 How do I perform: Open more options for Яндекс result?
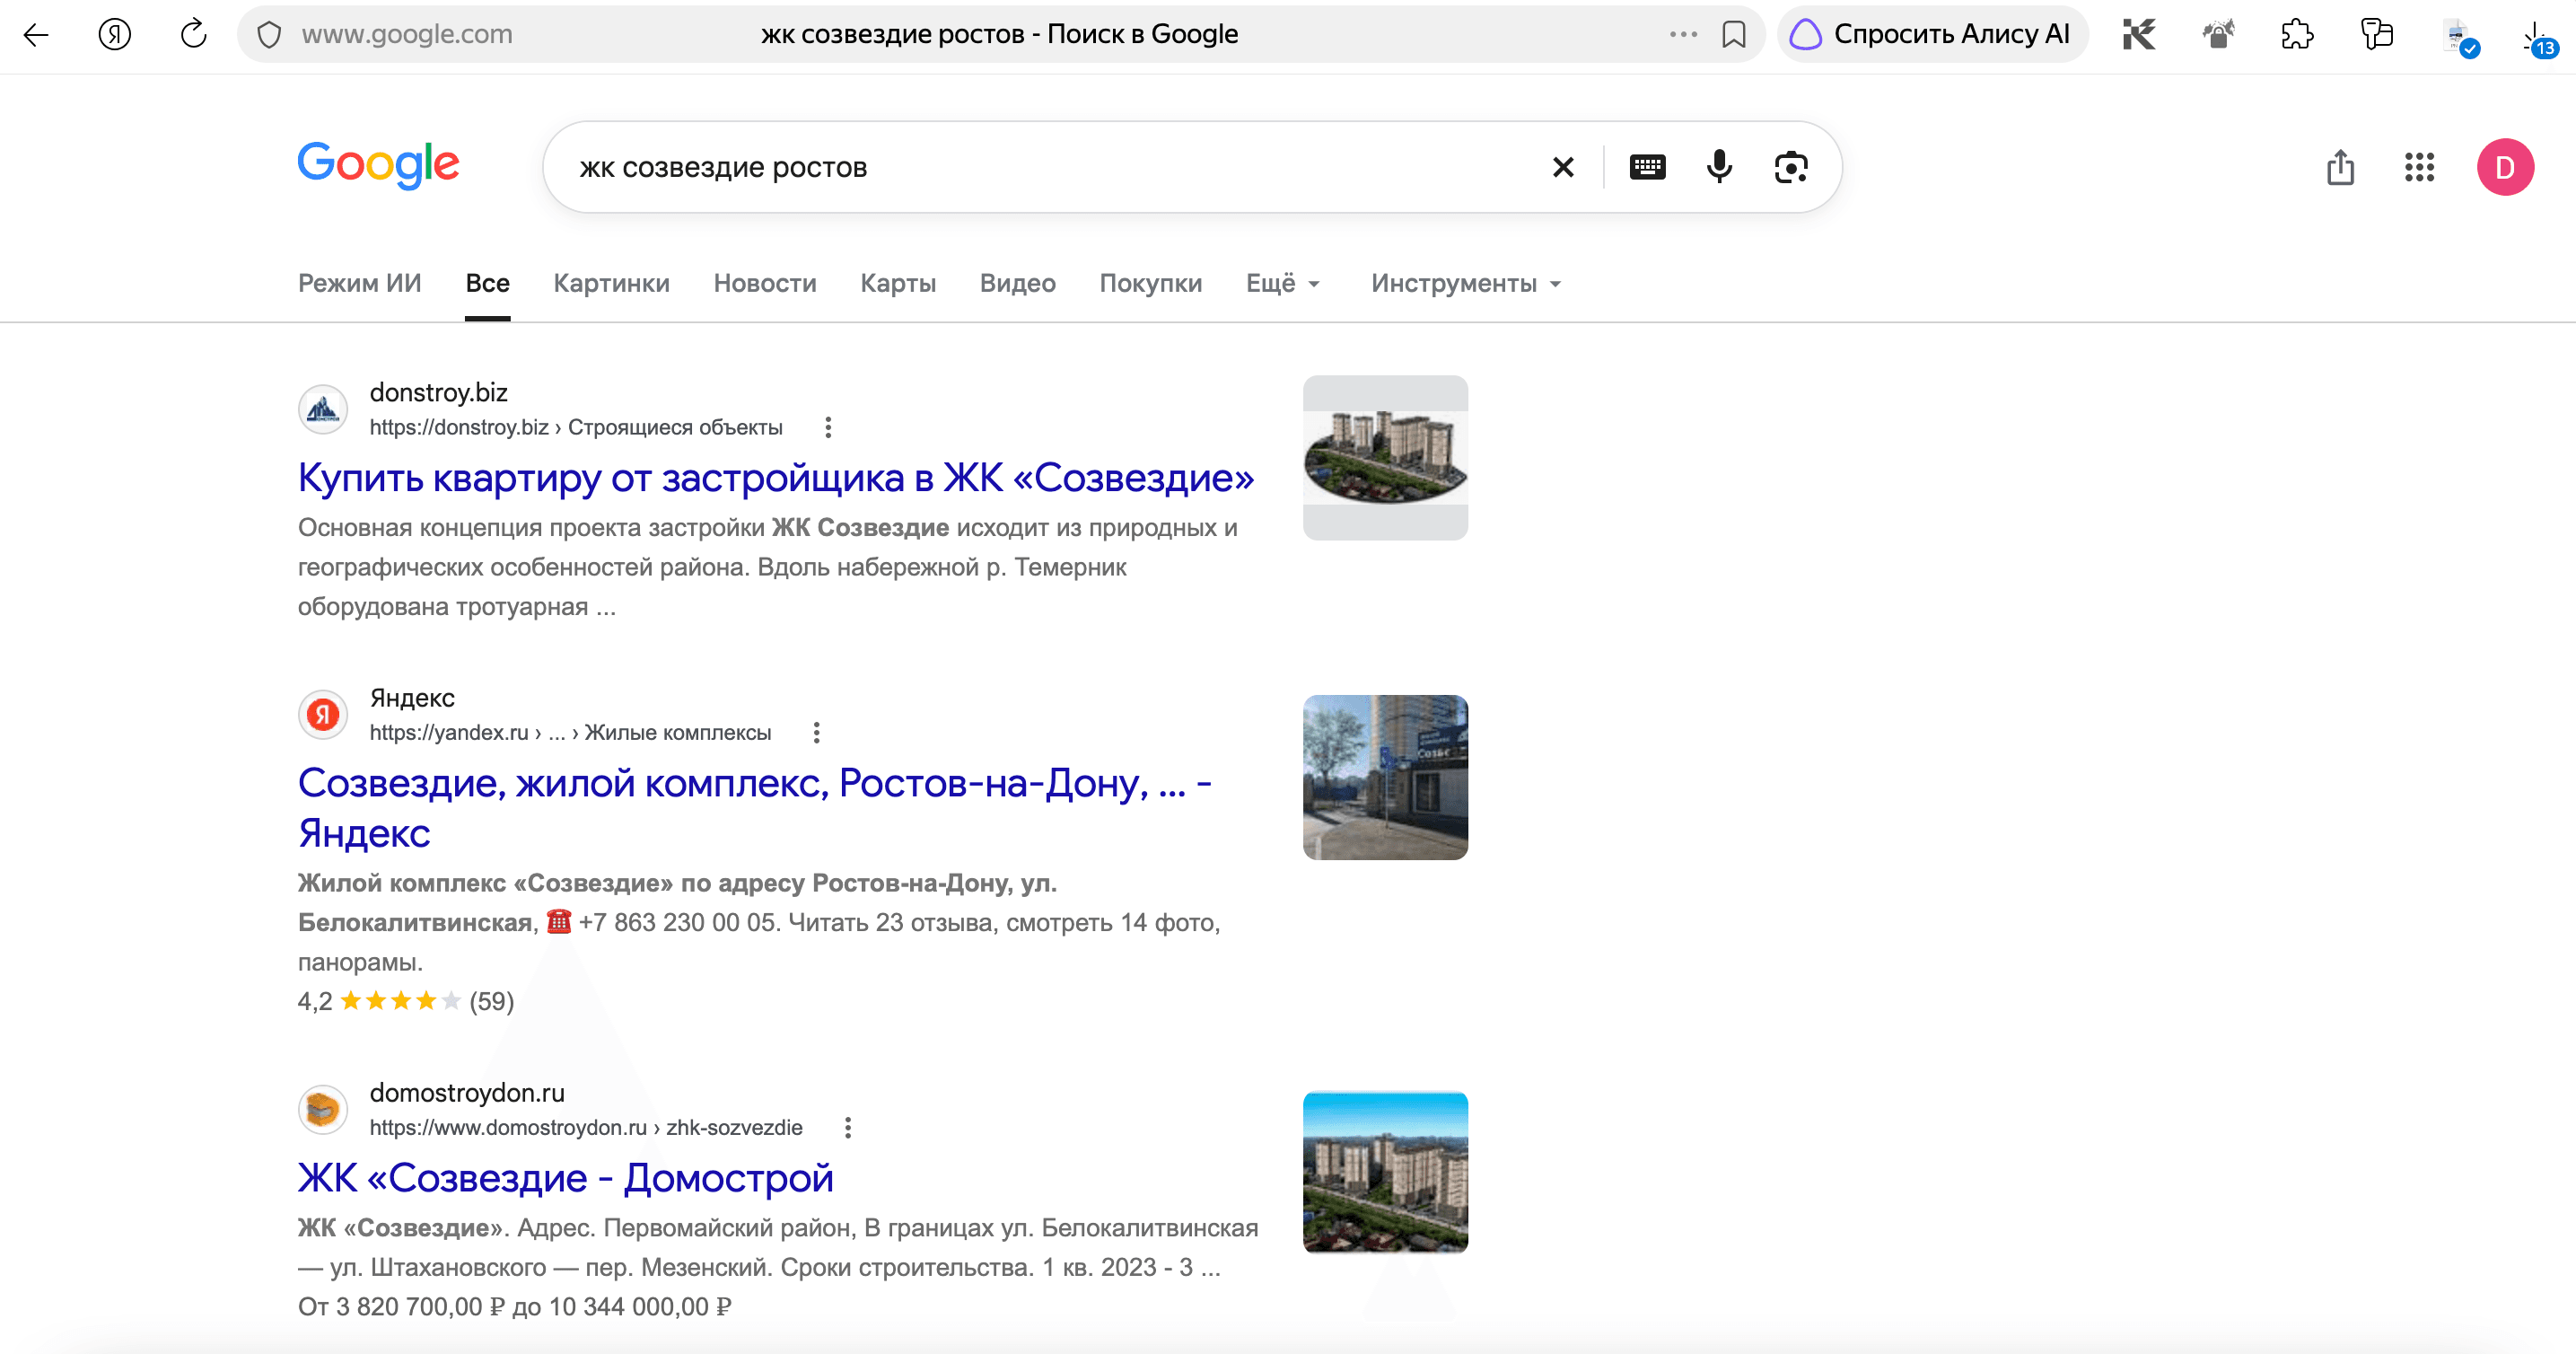coord(817,733)
